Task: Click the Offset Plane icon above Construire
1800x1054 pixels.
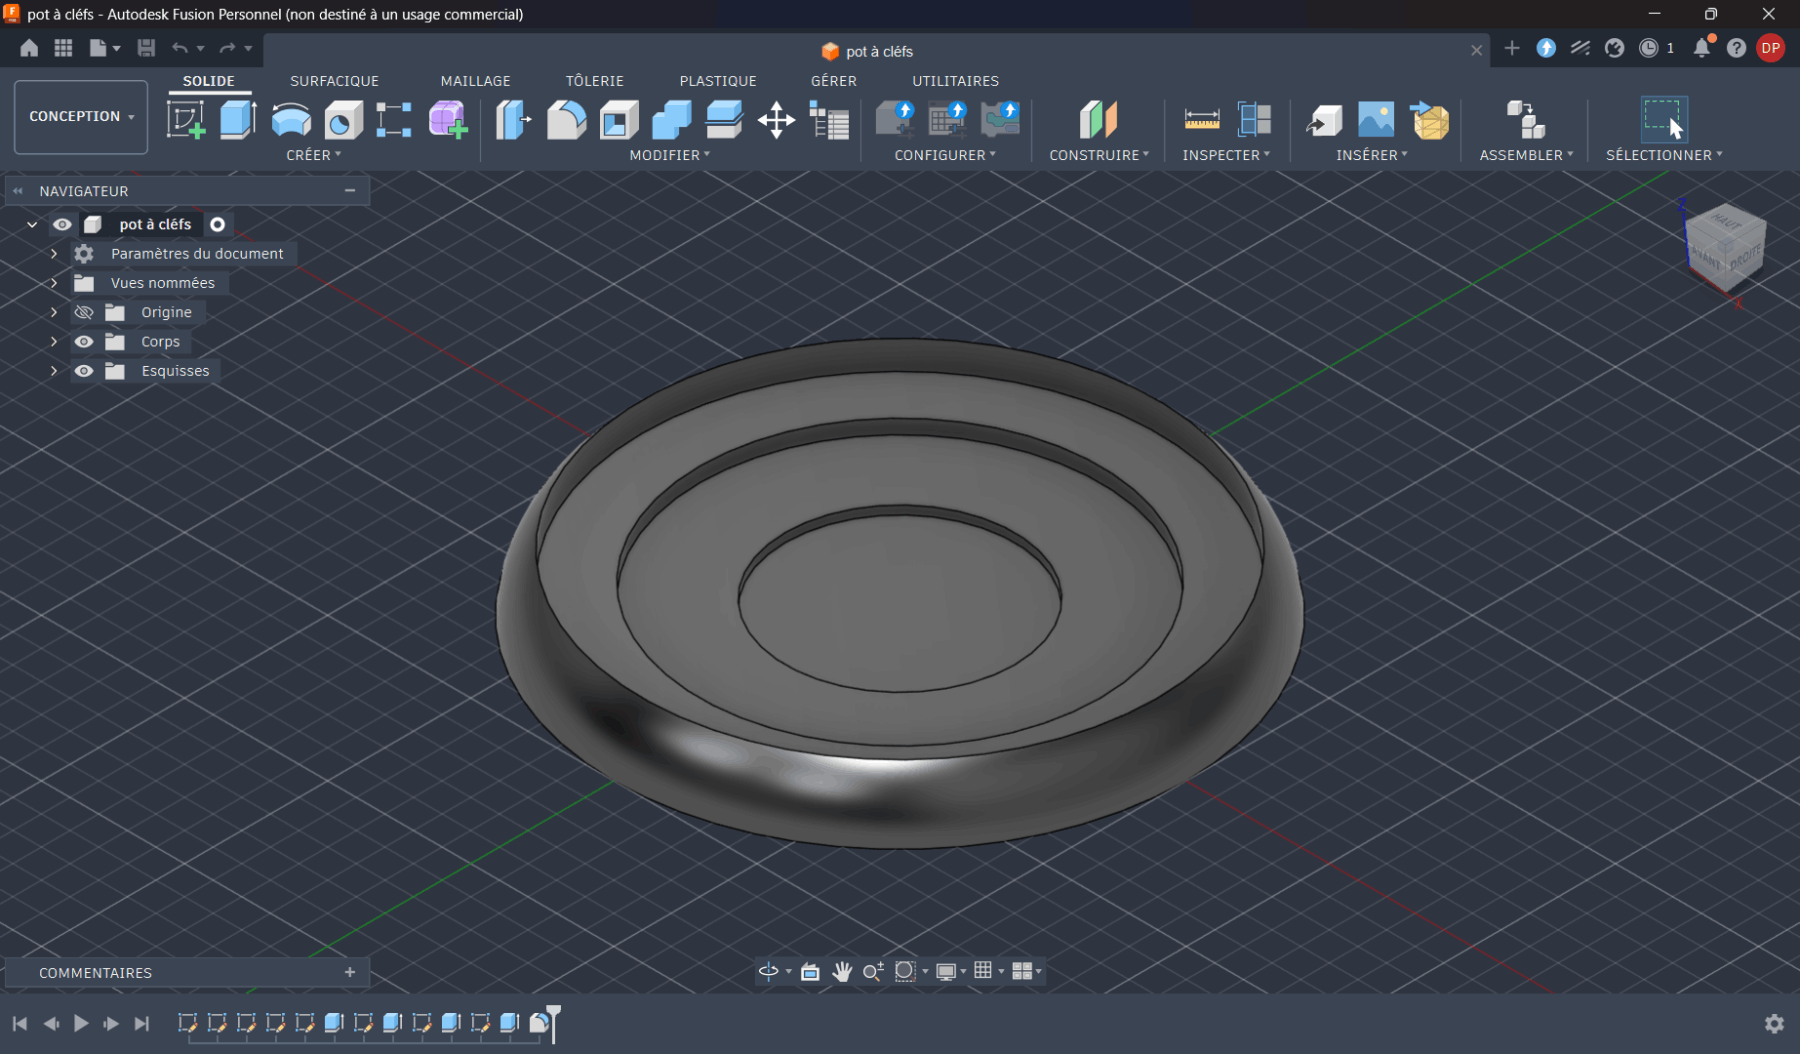Action: [x=1098, y=120]
